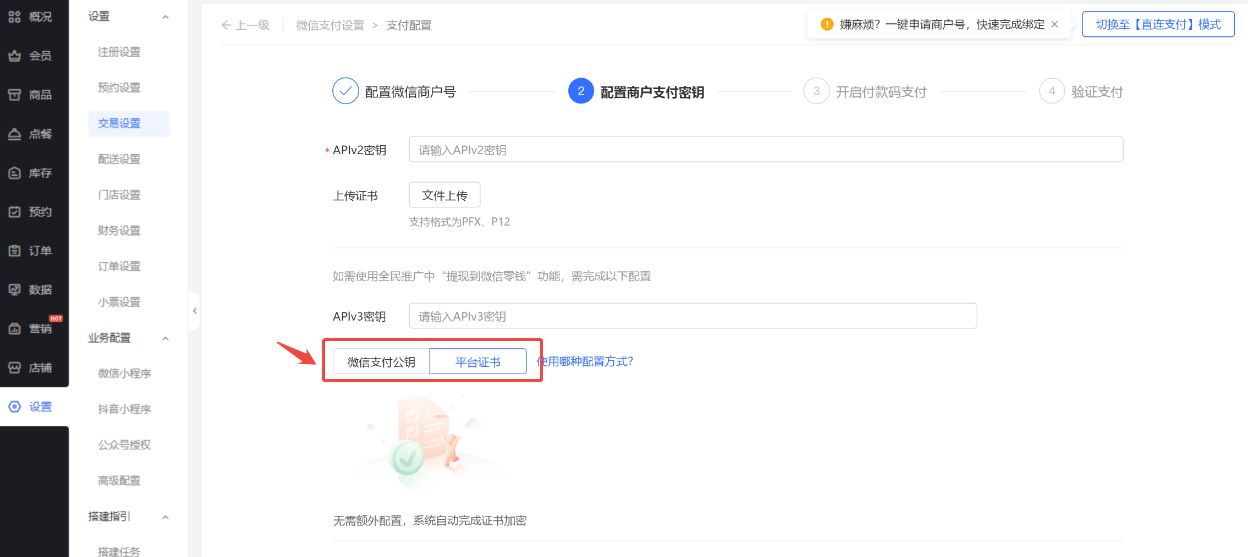This screenshot has width=1248, height=557.
Task: Collapse the 搭建指引 menu group
Action: tap(165, 517)
